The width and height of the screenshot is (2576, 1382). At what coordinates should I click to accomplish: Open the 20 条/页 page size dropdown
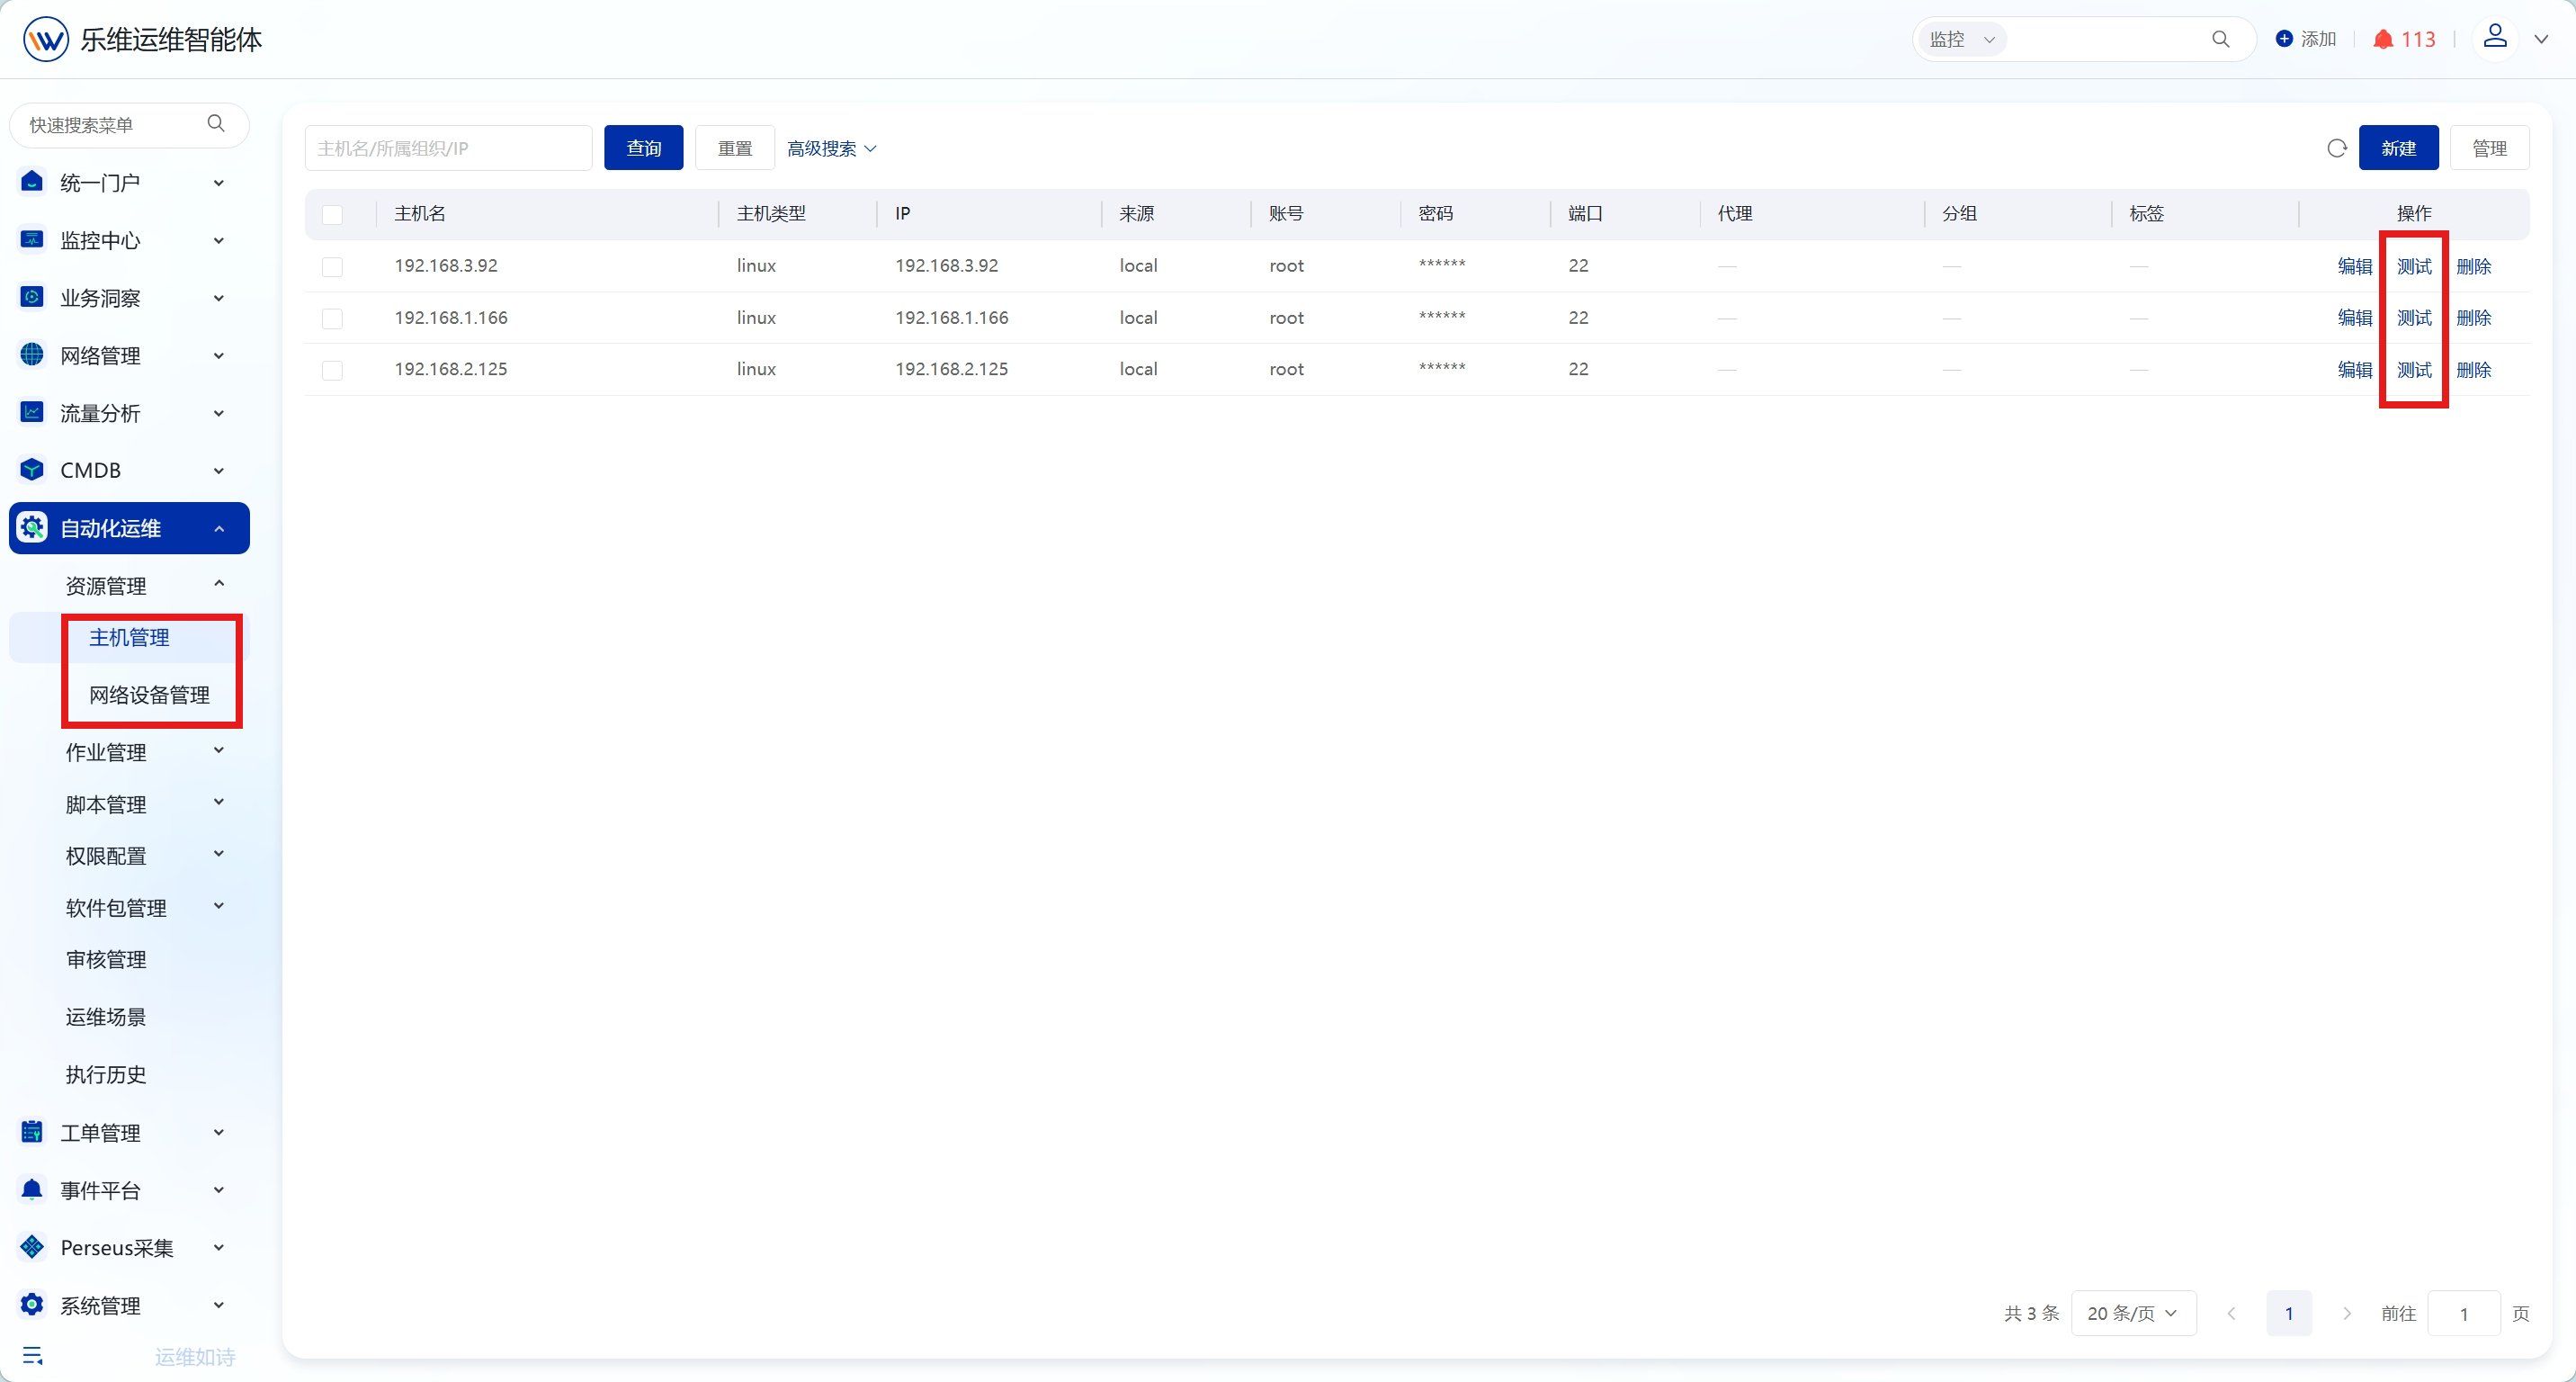[x=2133, y=1313]
